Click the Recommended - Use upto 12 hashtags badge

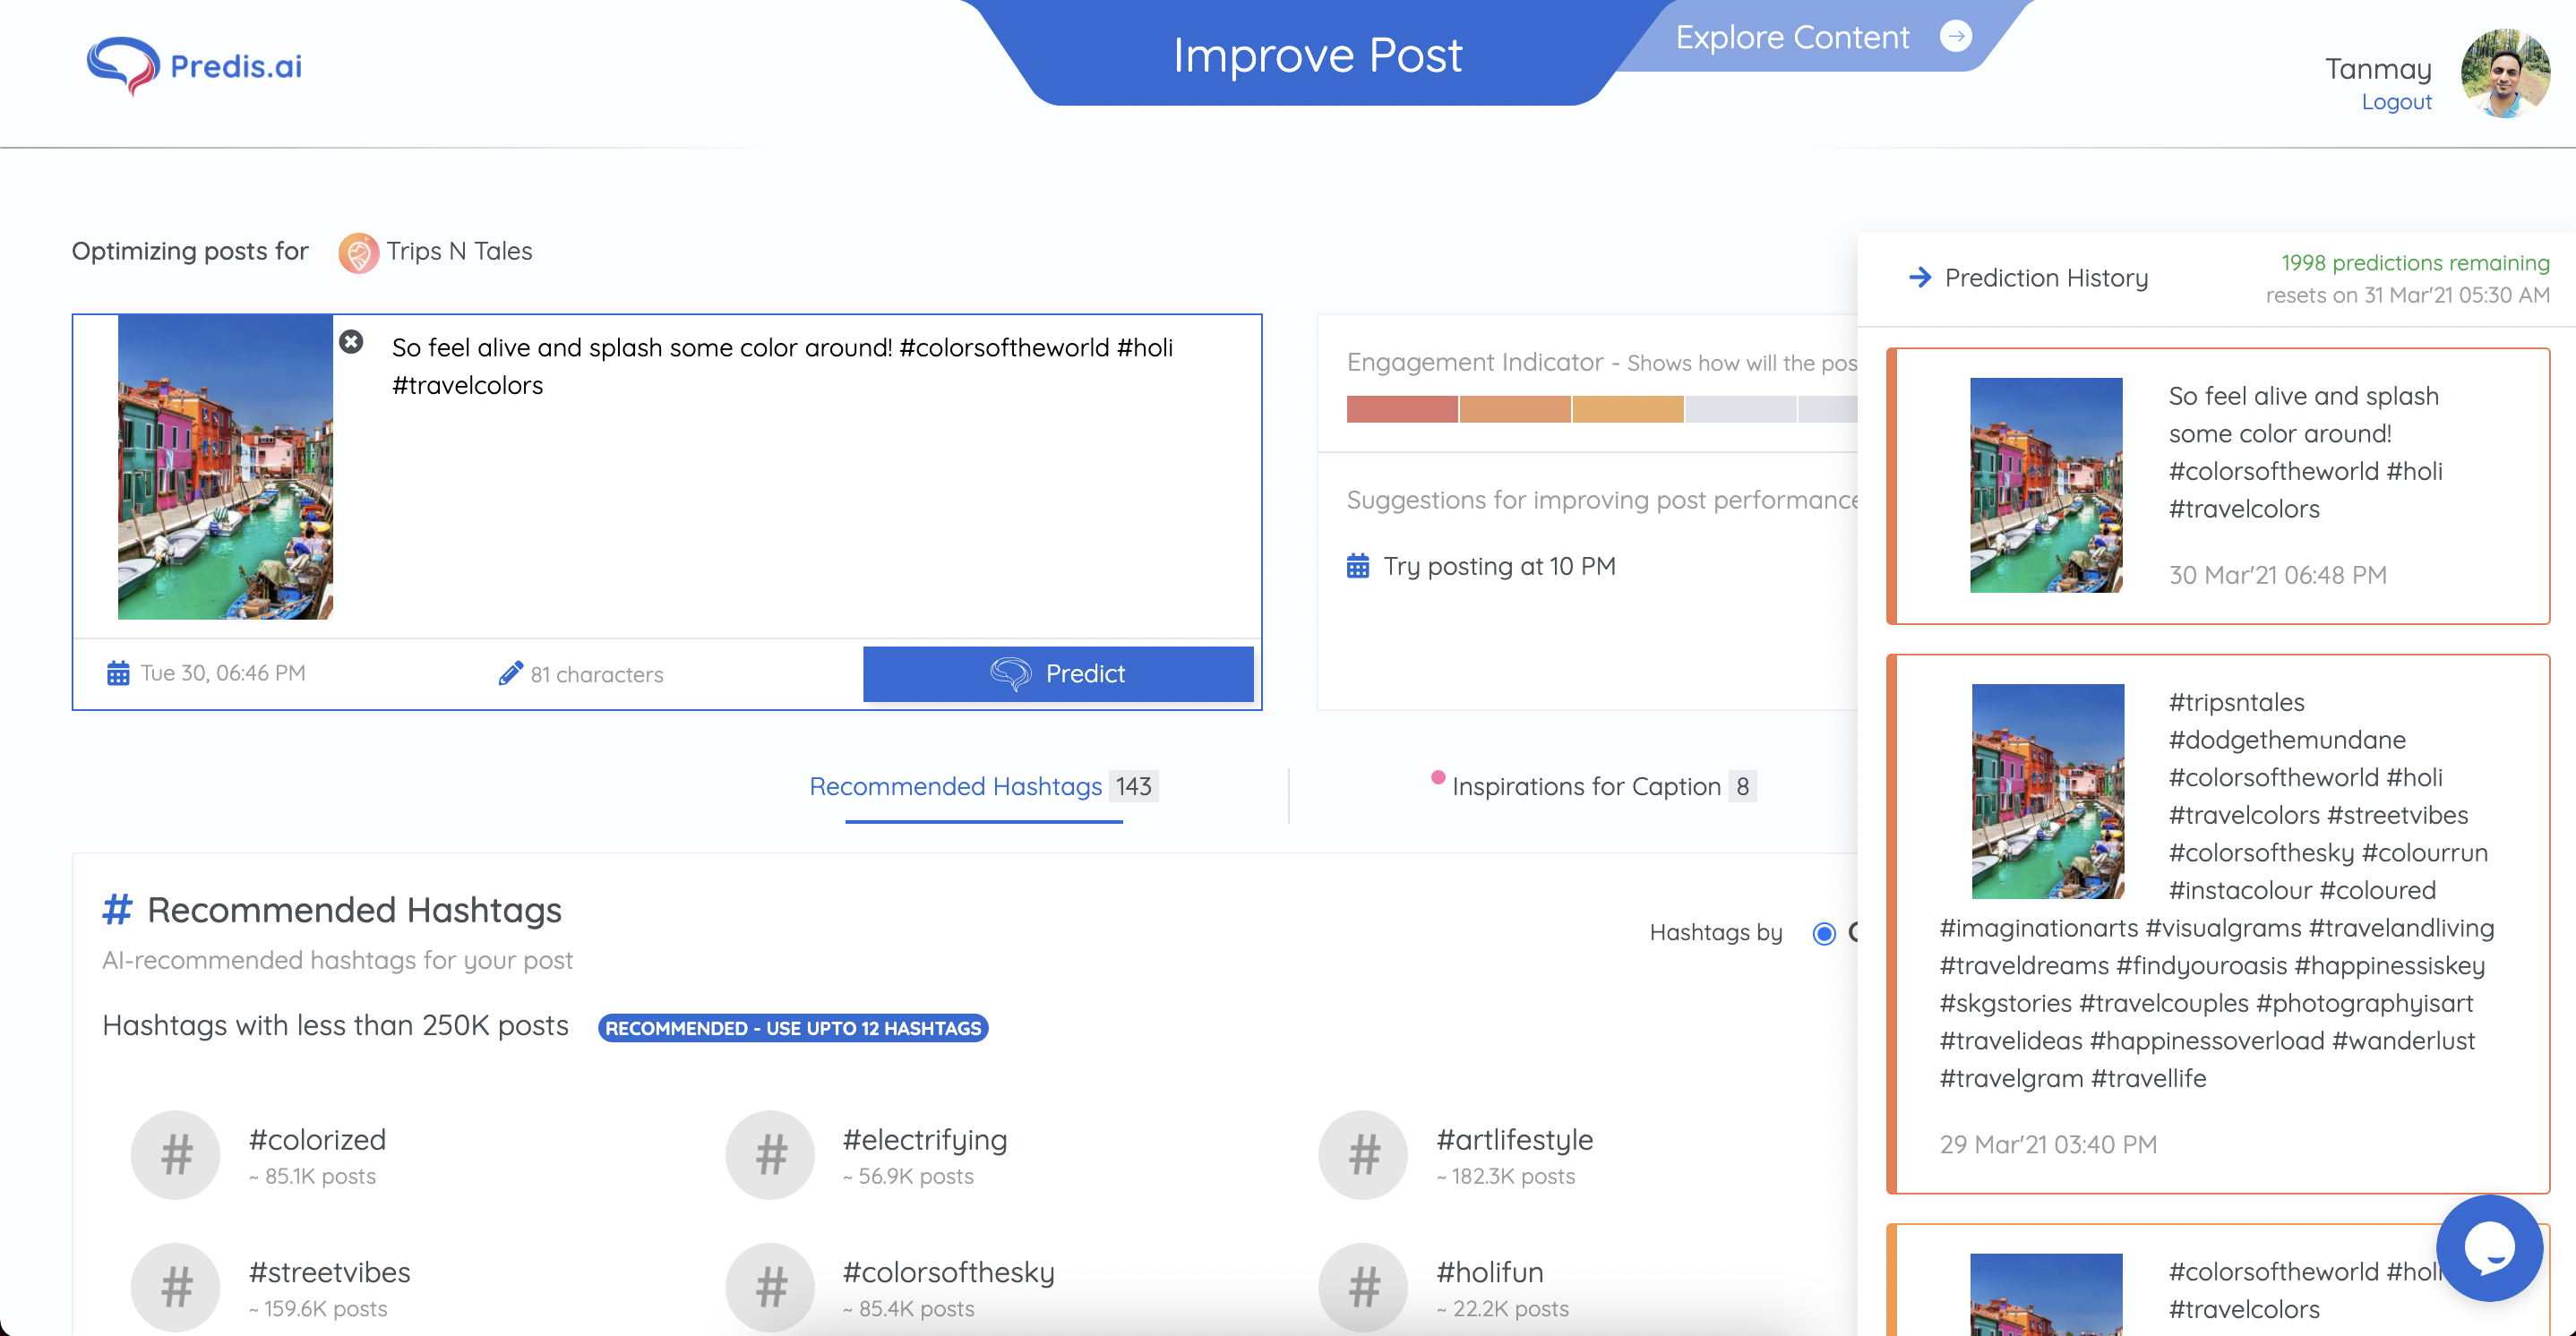click(x=793, y=1028)
